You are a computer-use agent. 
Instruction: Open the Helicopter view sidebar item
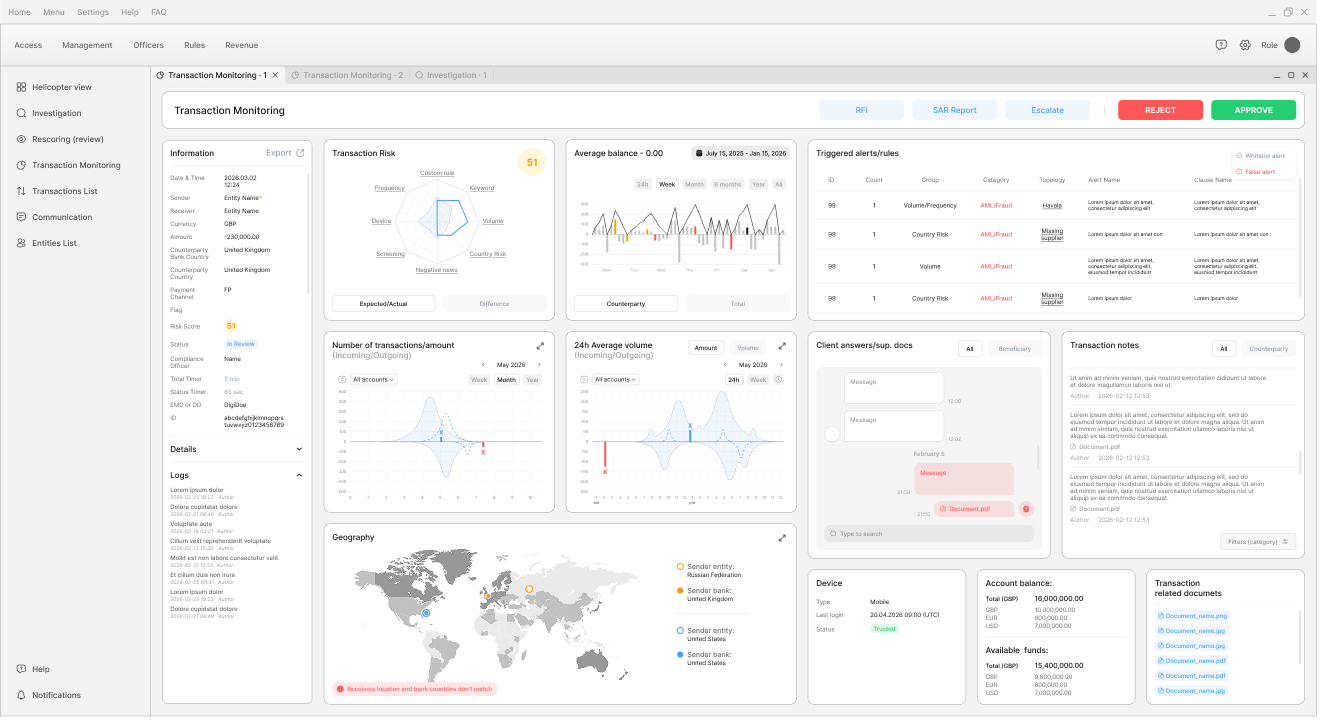(x=54, y=88)
